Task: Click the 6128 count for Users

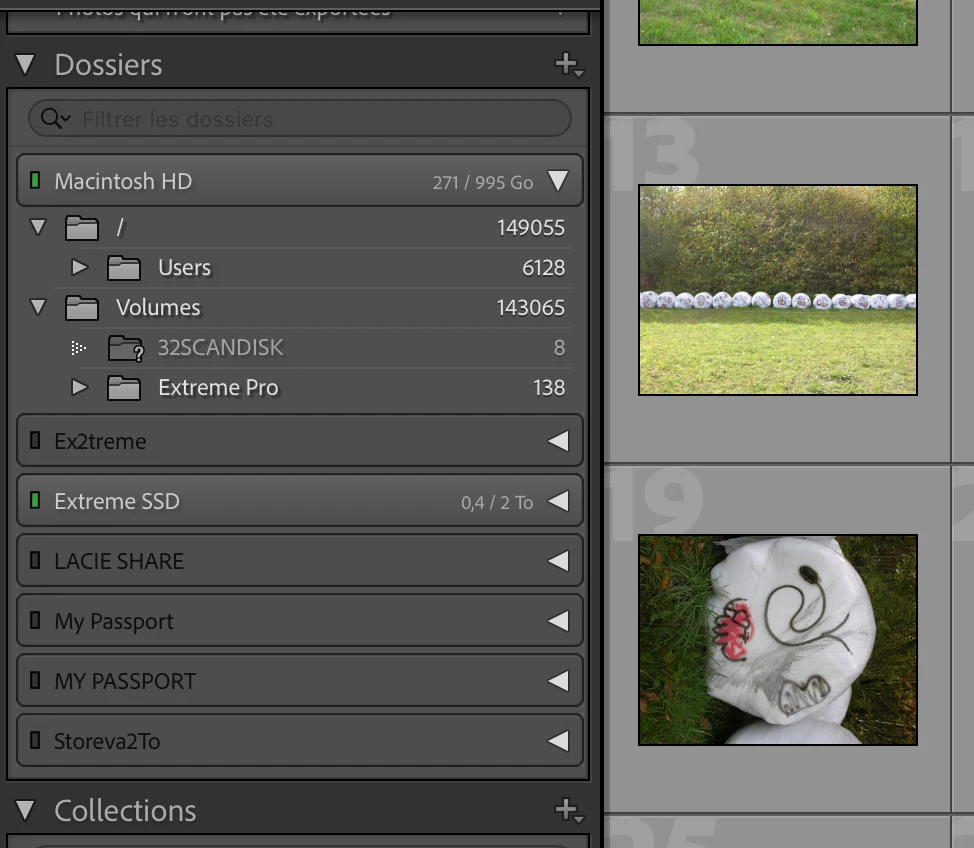Action: coord(544,268)
